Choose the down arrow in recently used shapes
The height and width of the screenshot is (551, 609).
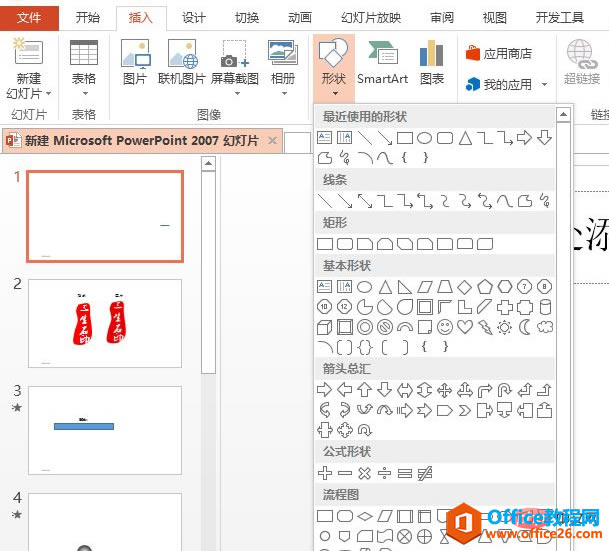(x=545, y=138)
